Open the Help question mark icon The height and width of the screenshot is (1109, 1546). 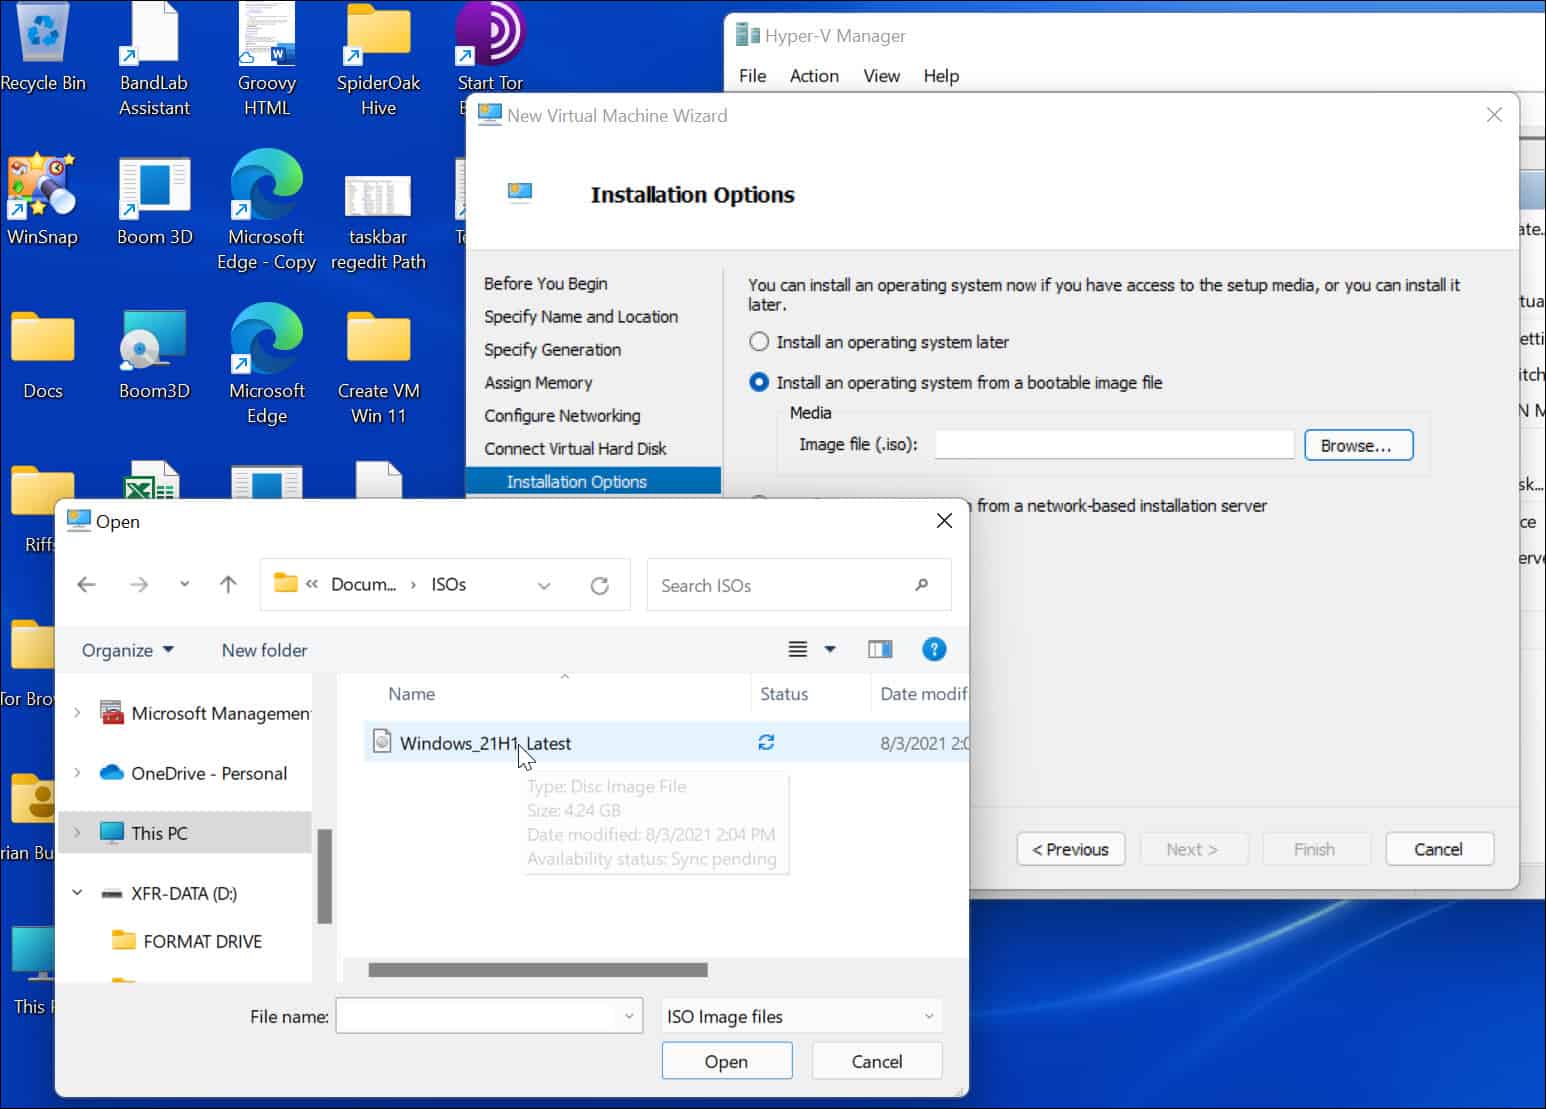933,650
